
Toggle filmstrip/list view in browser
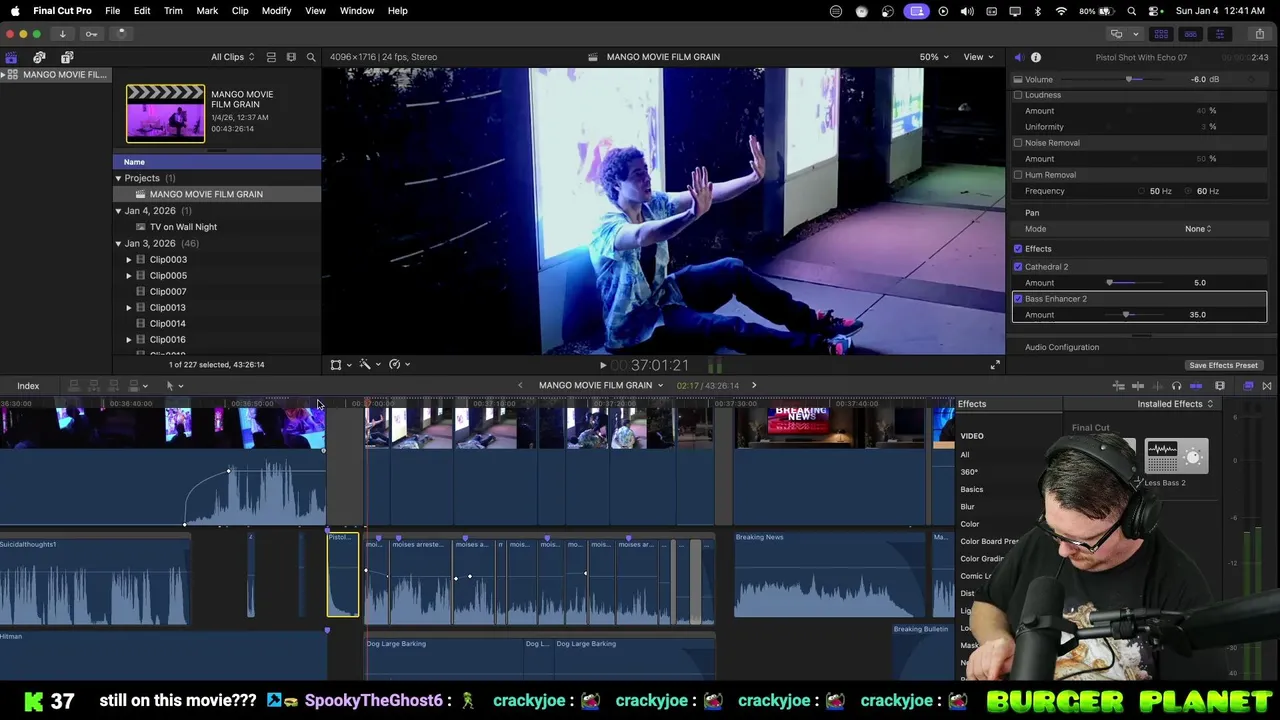291,57
